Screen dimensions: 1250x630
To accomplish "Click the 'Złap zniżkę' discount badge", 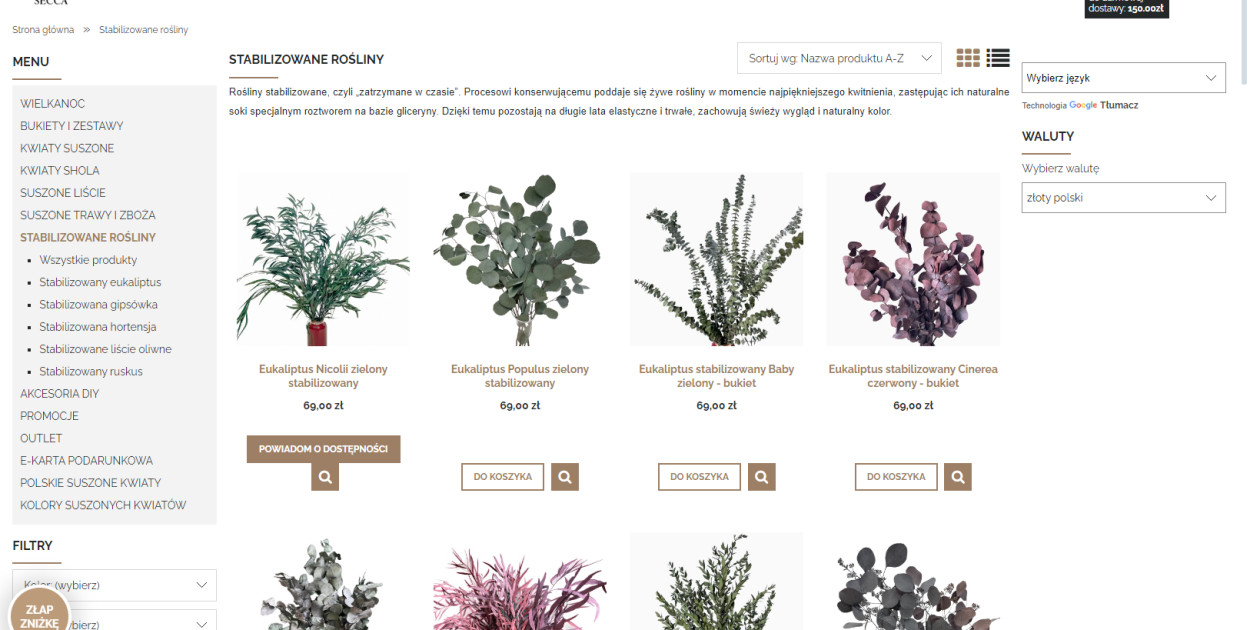I will (x=40, y=613).
